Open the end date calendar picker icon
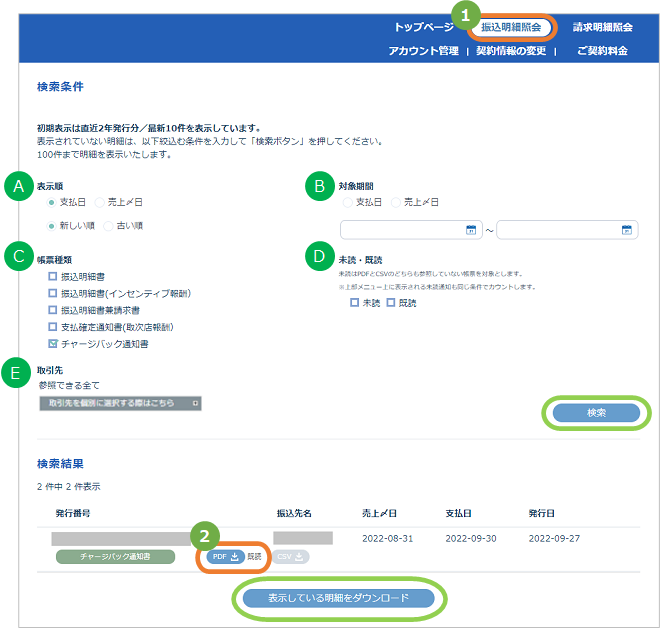 (627, 230)
